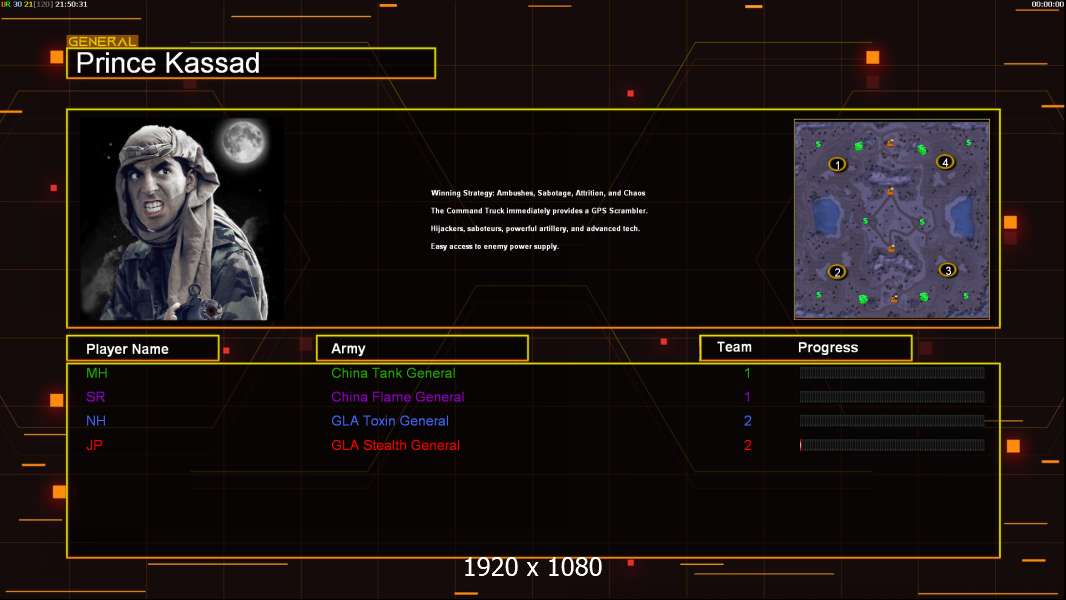The height and width of the screenshot is (600, 1066).
Task: Click the right blue lake on minimap
Action: click(961, 215)
